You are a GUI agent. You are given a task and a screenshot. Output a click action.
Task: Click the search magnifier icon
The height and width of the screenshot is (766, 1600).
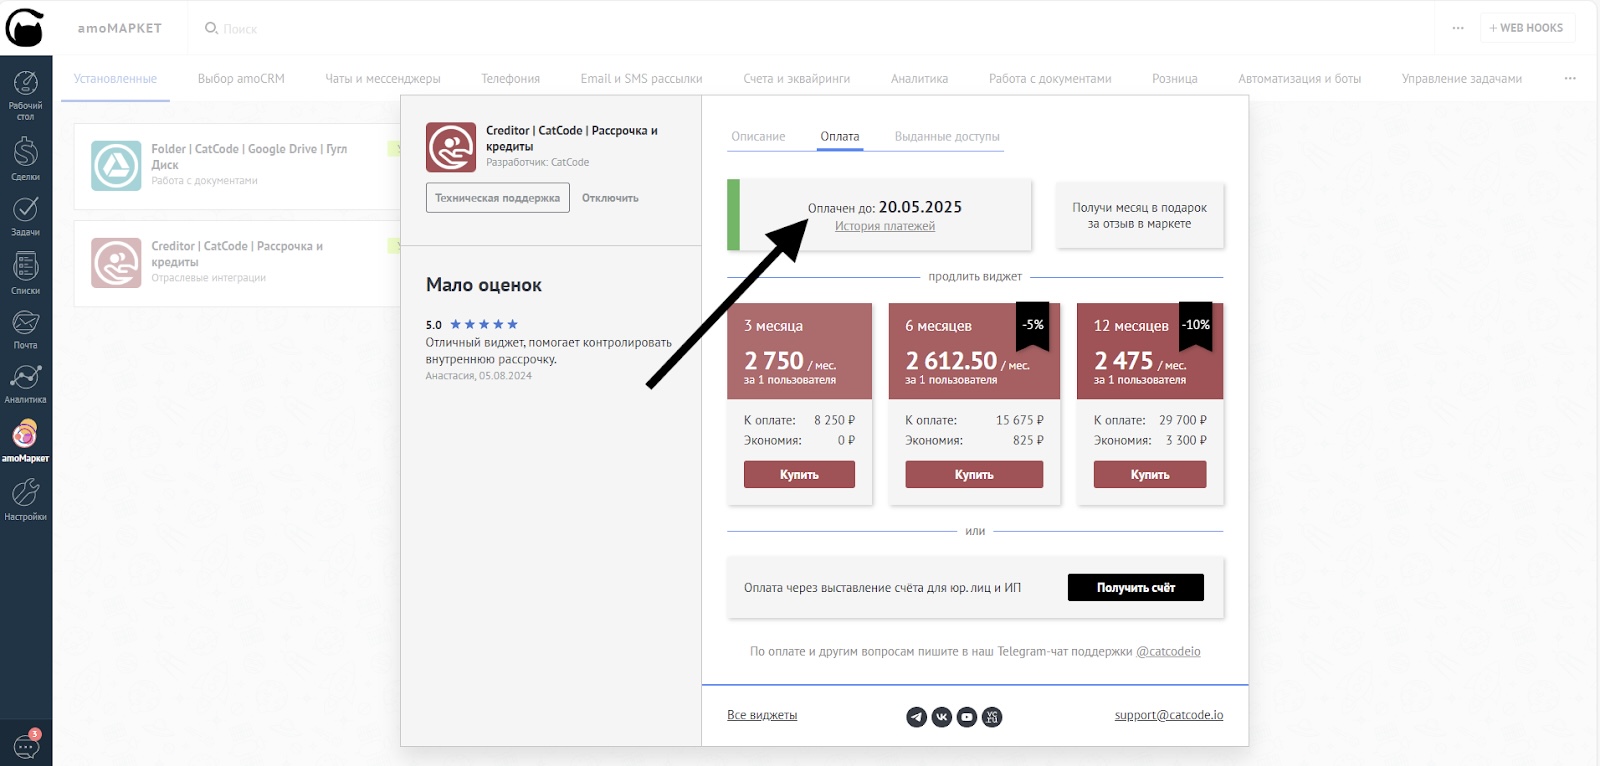click(211, 28)
